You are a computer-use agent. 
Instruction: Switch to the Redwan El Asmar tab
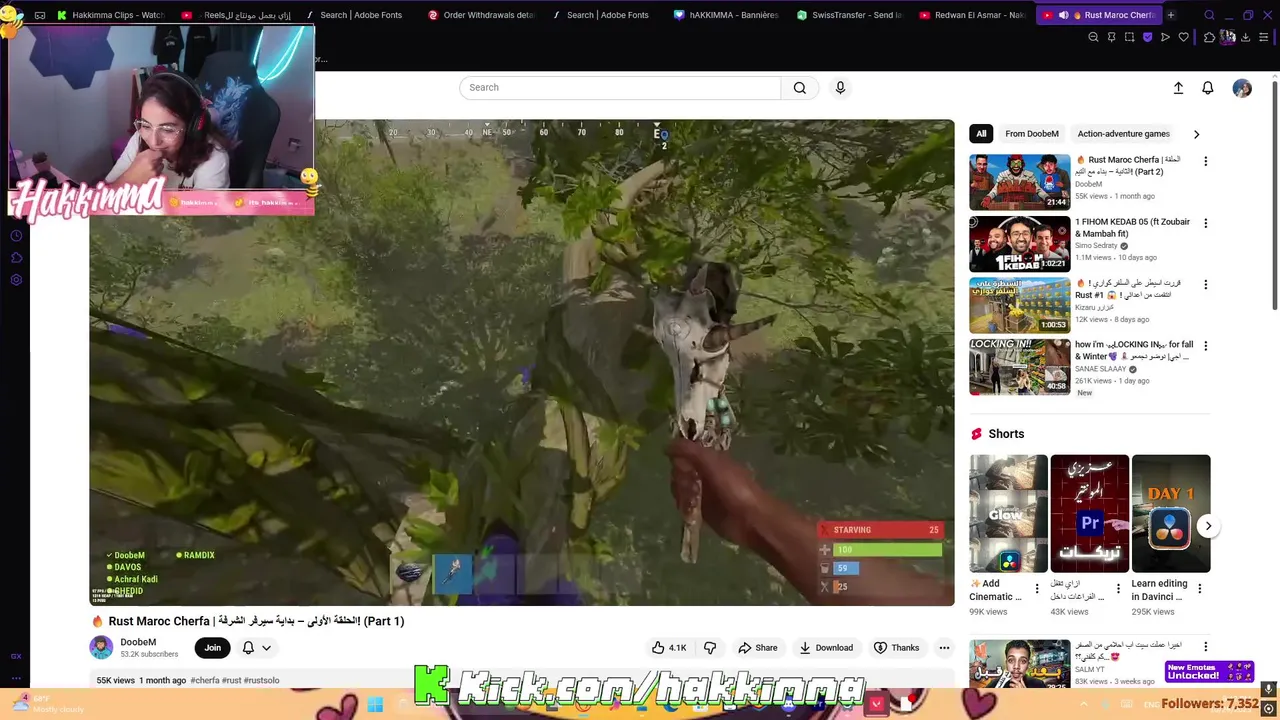point(973,15)
